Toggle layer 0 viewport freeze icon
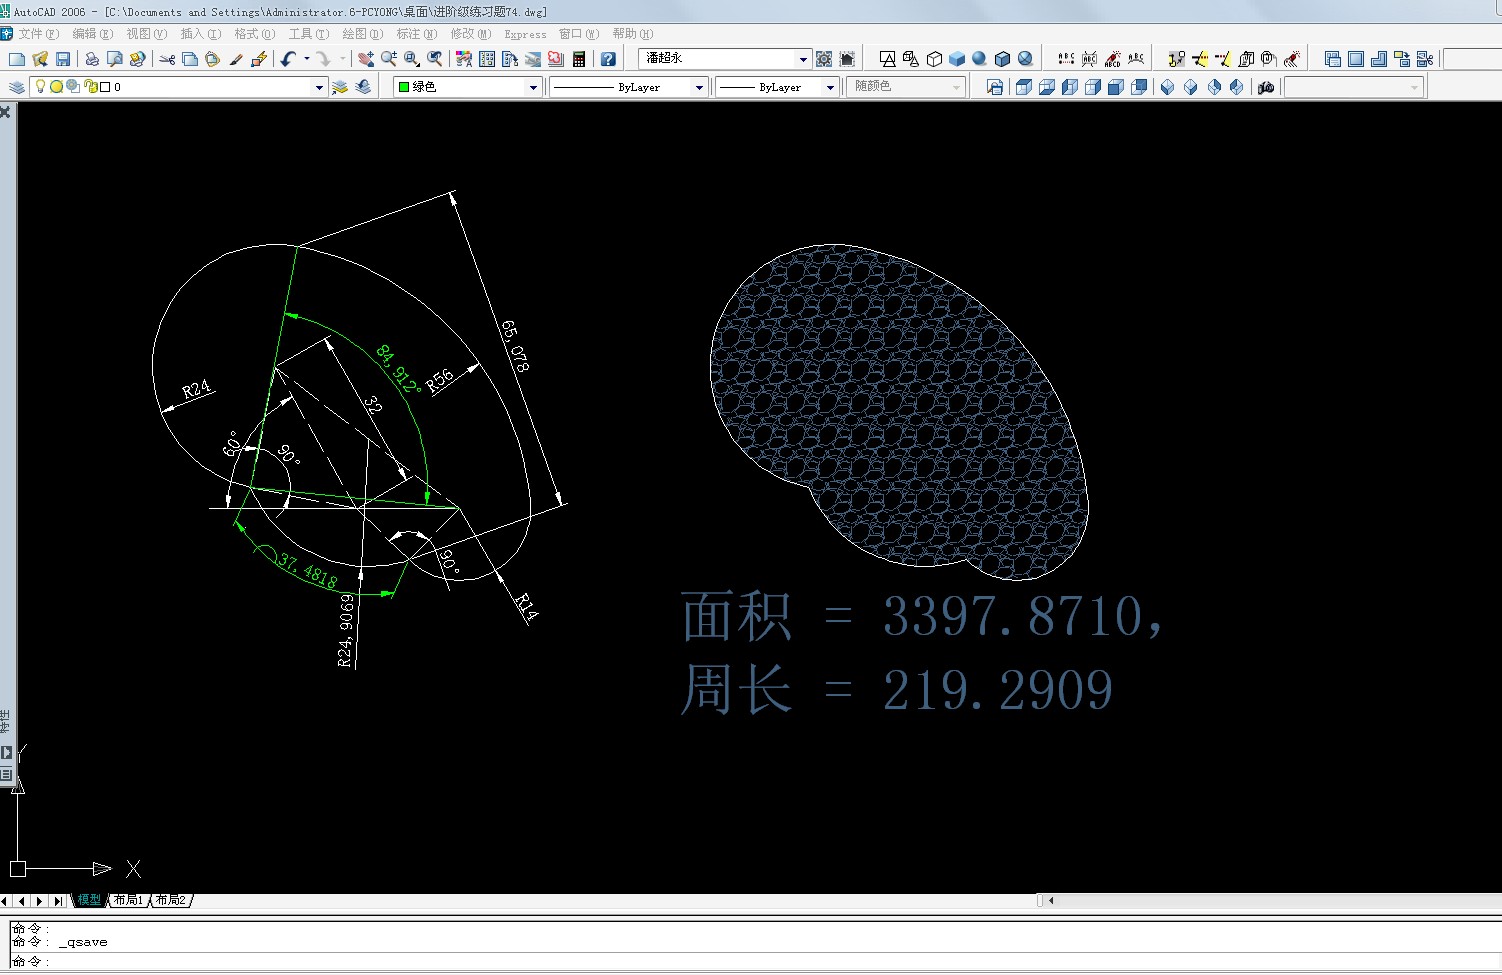 [x=73, y=87]
